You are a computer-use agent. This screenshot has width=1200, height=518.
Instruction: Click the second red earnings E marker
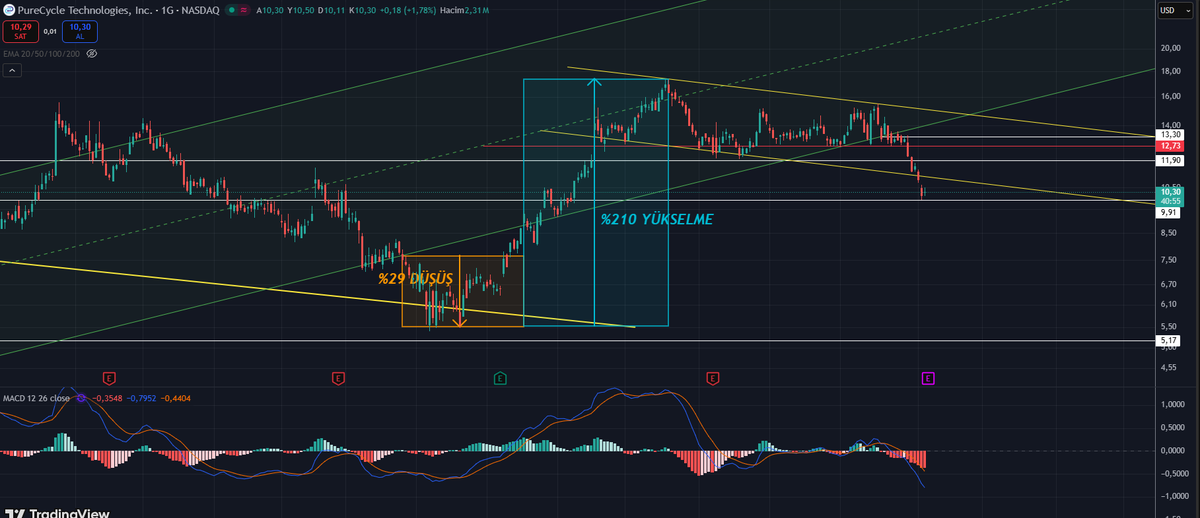tap(338, 378)
